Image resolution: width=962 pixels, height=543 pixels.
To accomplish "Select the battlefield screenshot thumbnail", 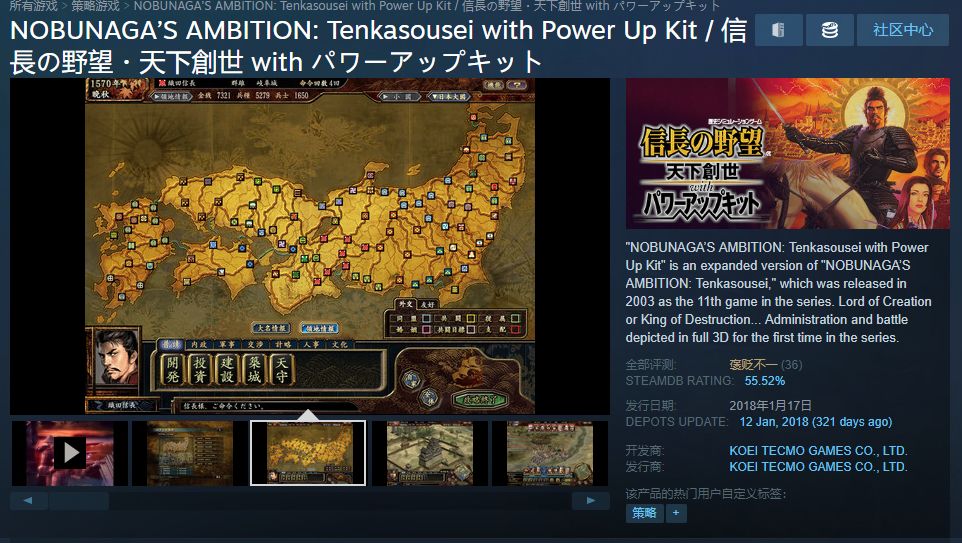I will click(x=550, y=453).
